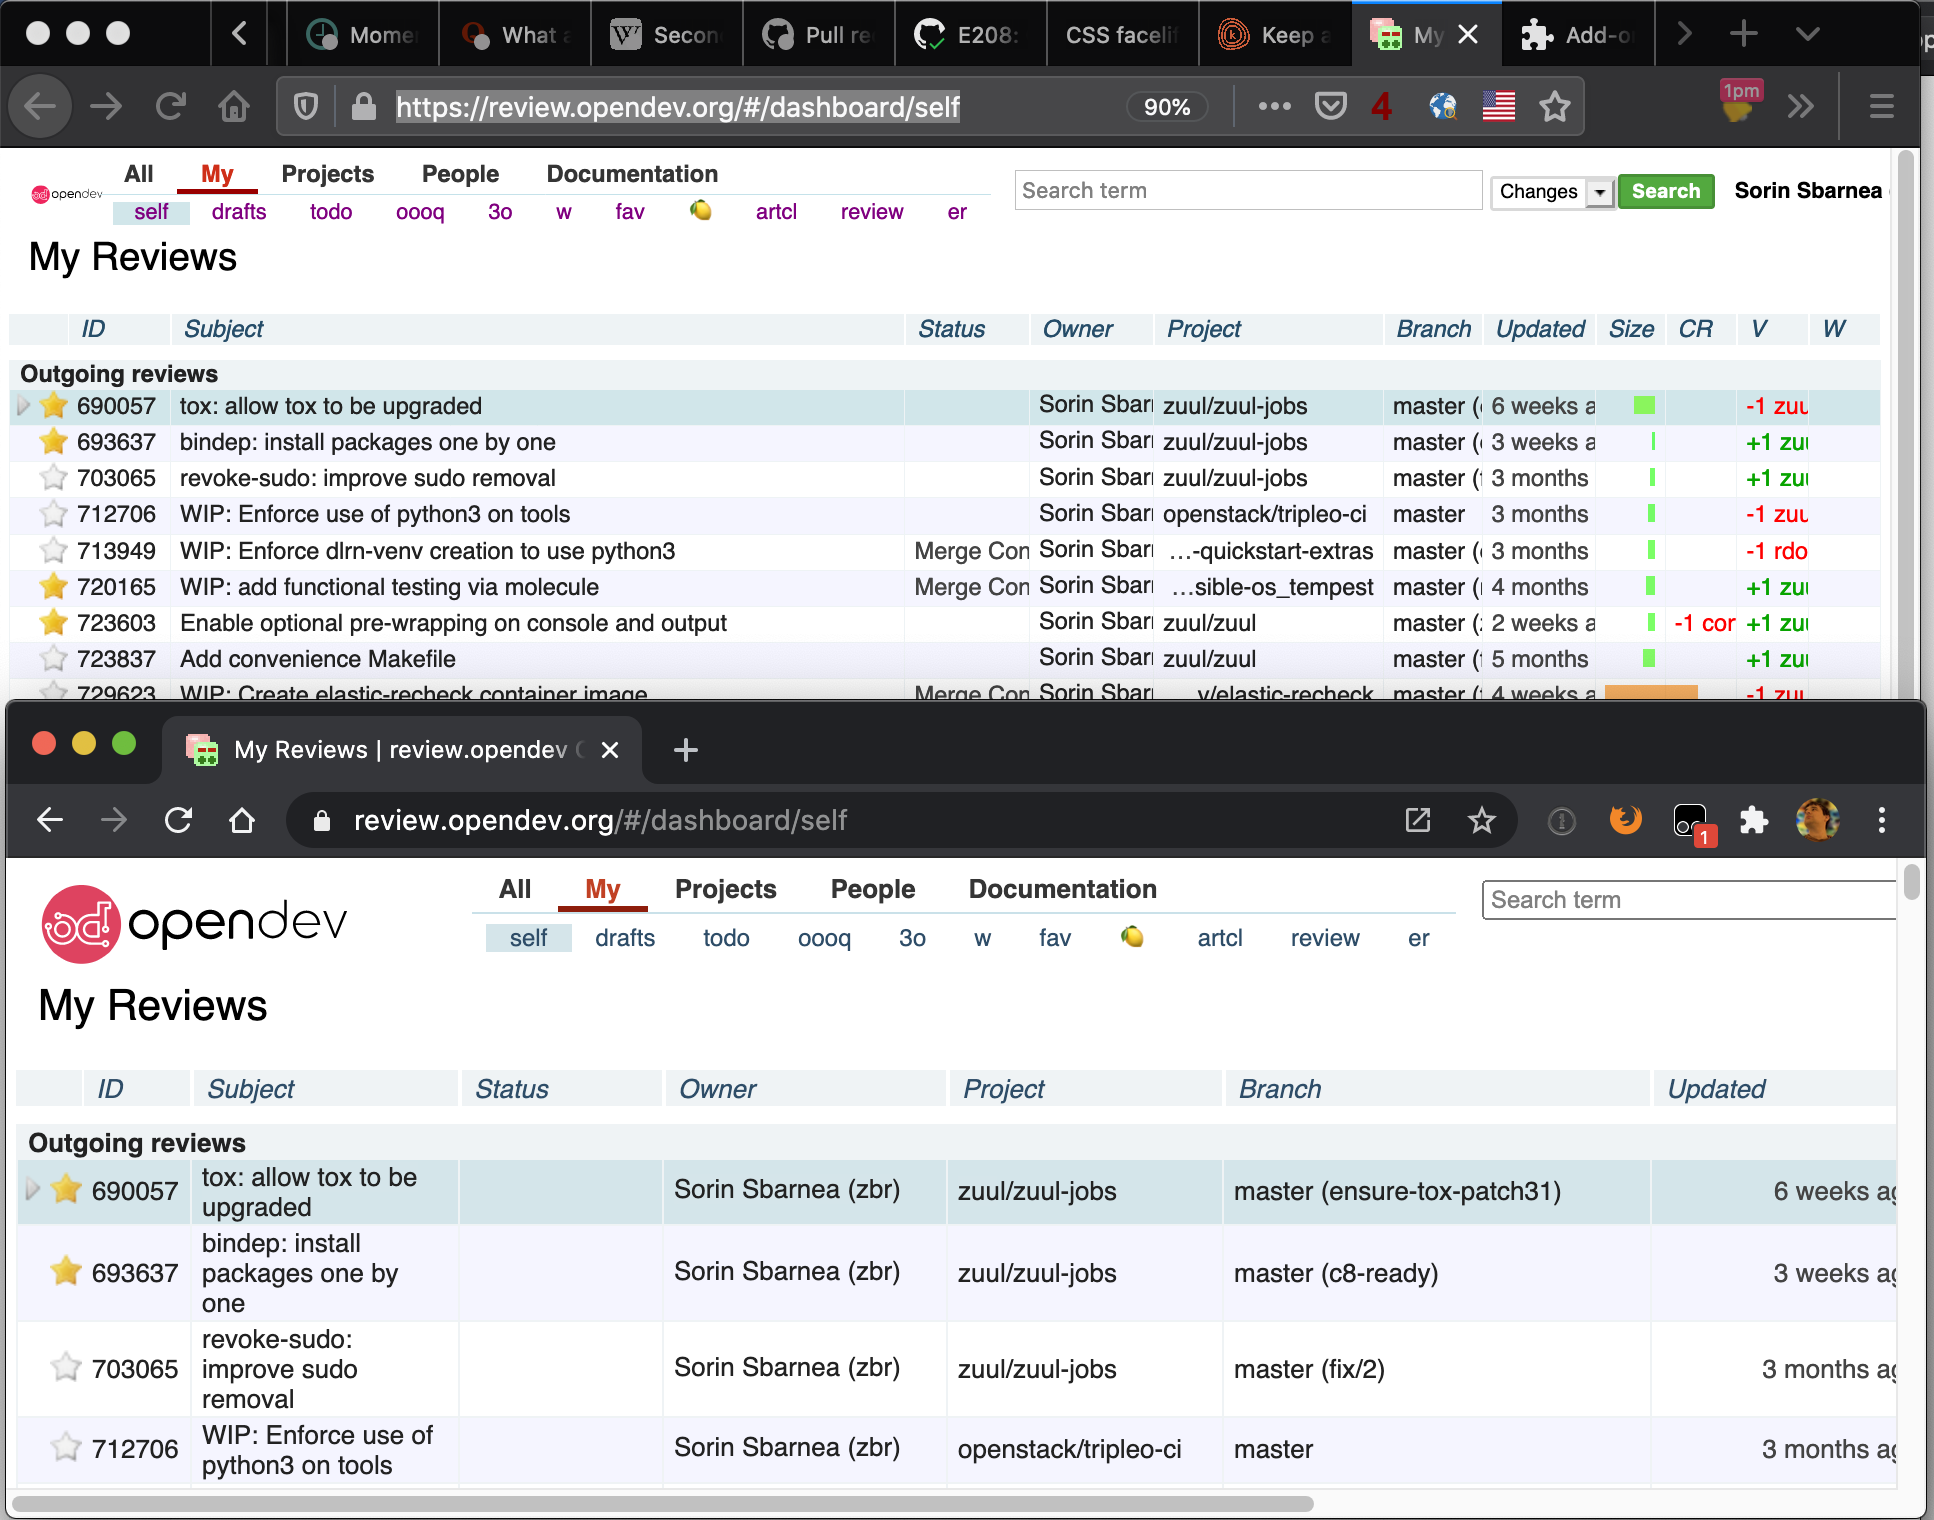Click the 90% zoom level control
Image resolution: width=1934 pixels, height=1520 pixels.
coord(1166,106)
